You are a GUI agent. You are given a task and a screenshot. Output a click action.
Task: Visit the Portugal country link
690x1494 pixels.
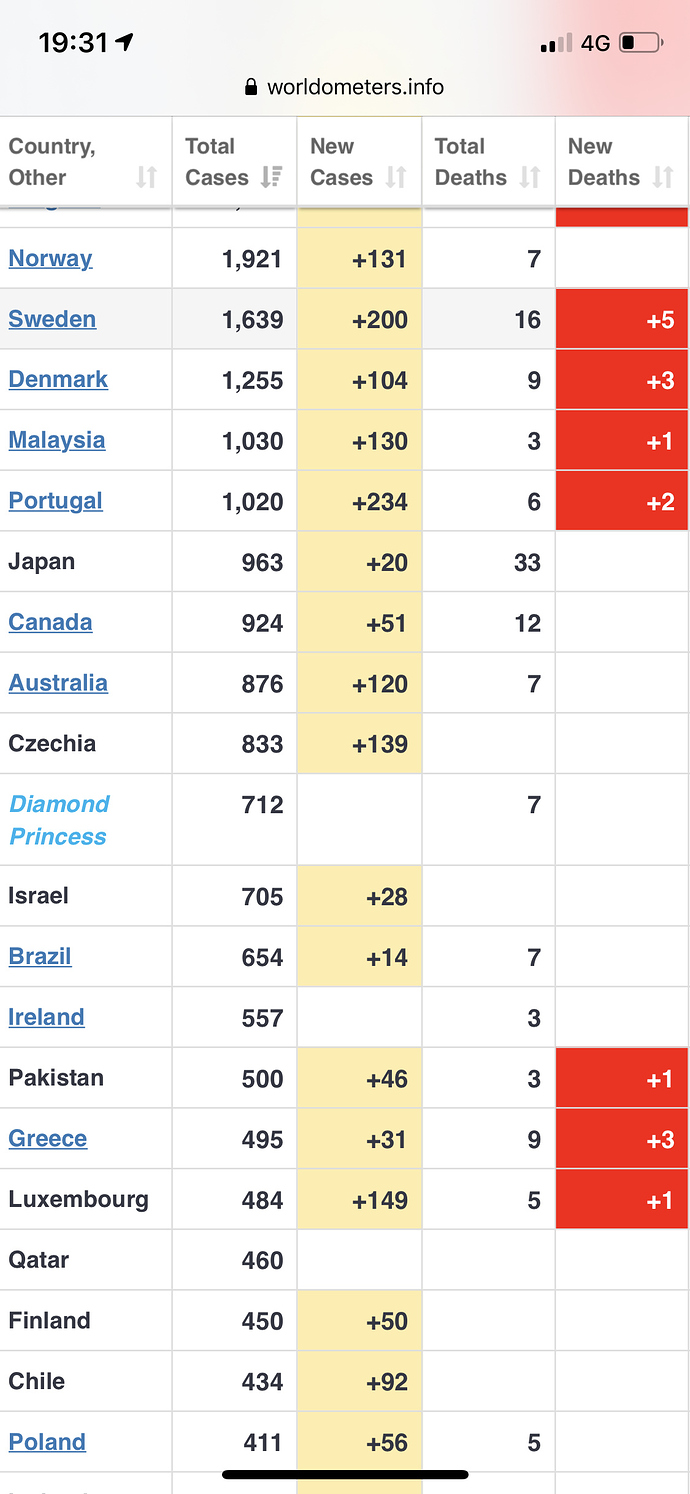[x=55, y=501]
